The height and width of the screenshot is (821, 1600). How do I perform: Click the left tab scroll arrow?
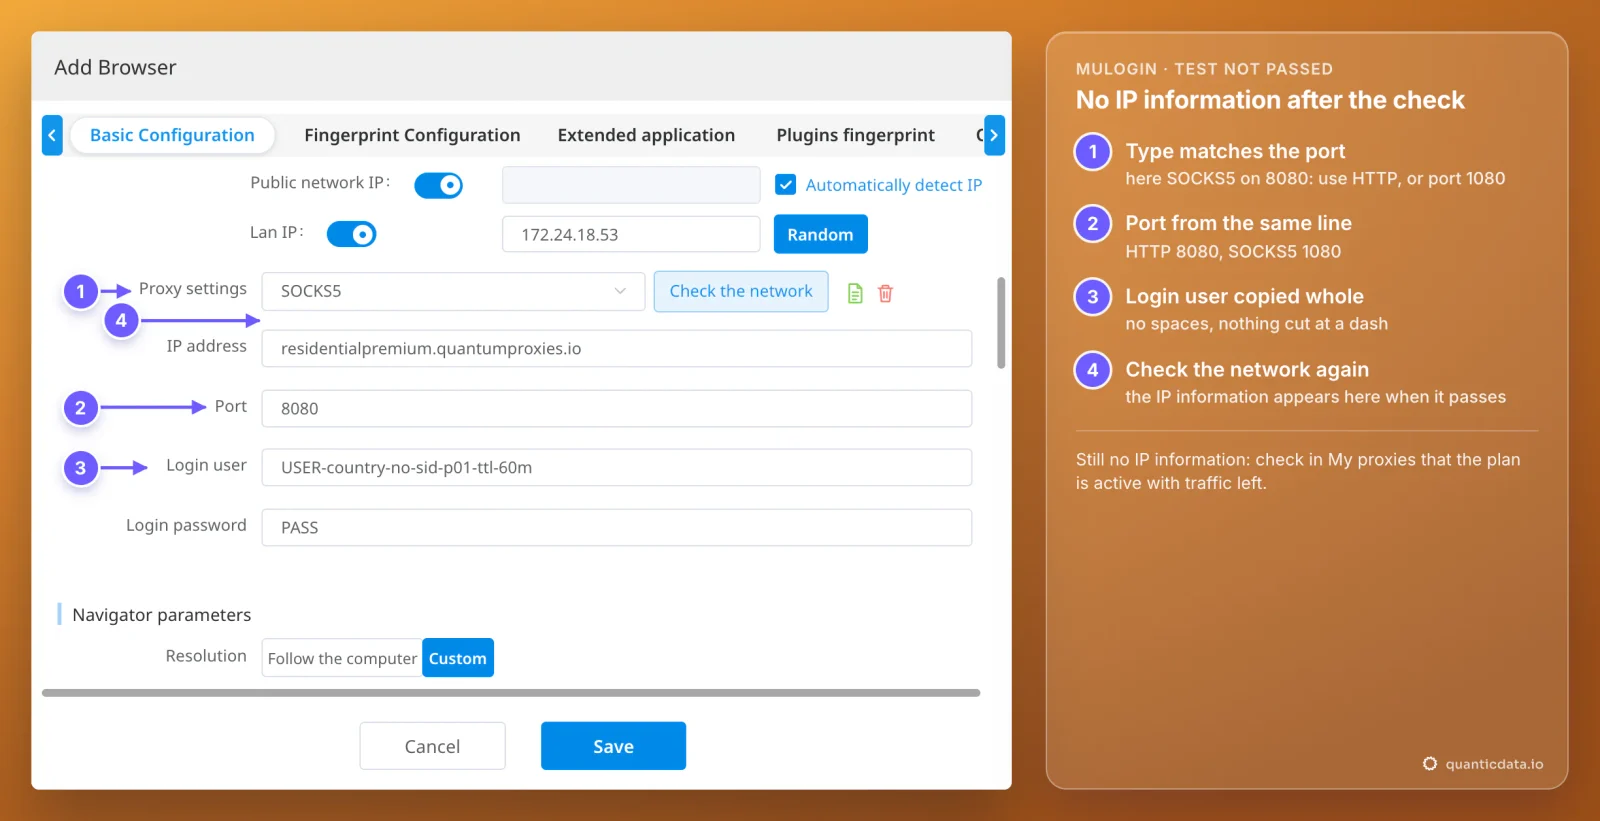[x=52, y=135]
